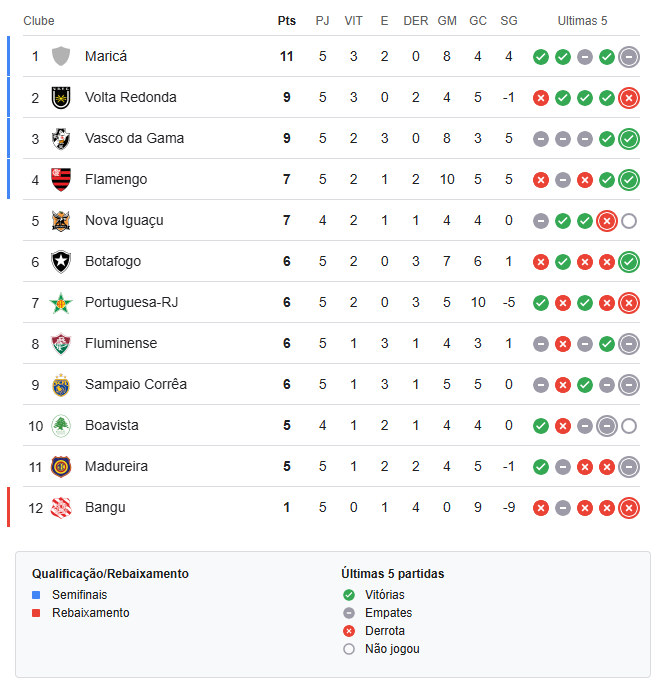
Task: Click the Nova Iguaçu club crest
Action: [x=61, y=221]
